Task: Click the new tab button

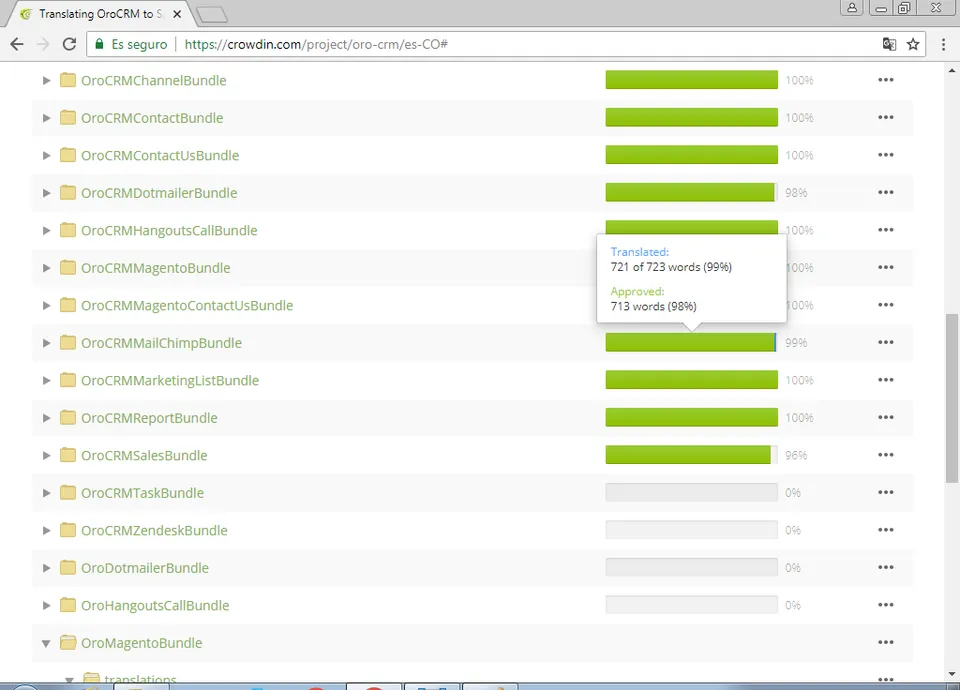Action: 212,14
